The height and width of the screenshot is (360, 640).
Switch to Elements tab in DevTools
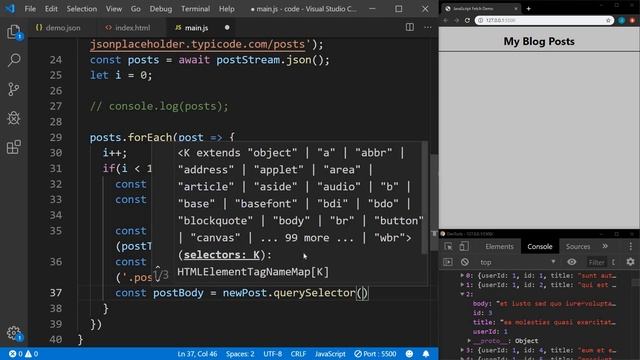point(499,246)
